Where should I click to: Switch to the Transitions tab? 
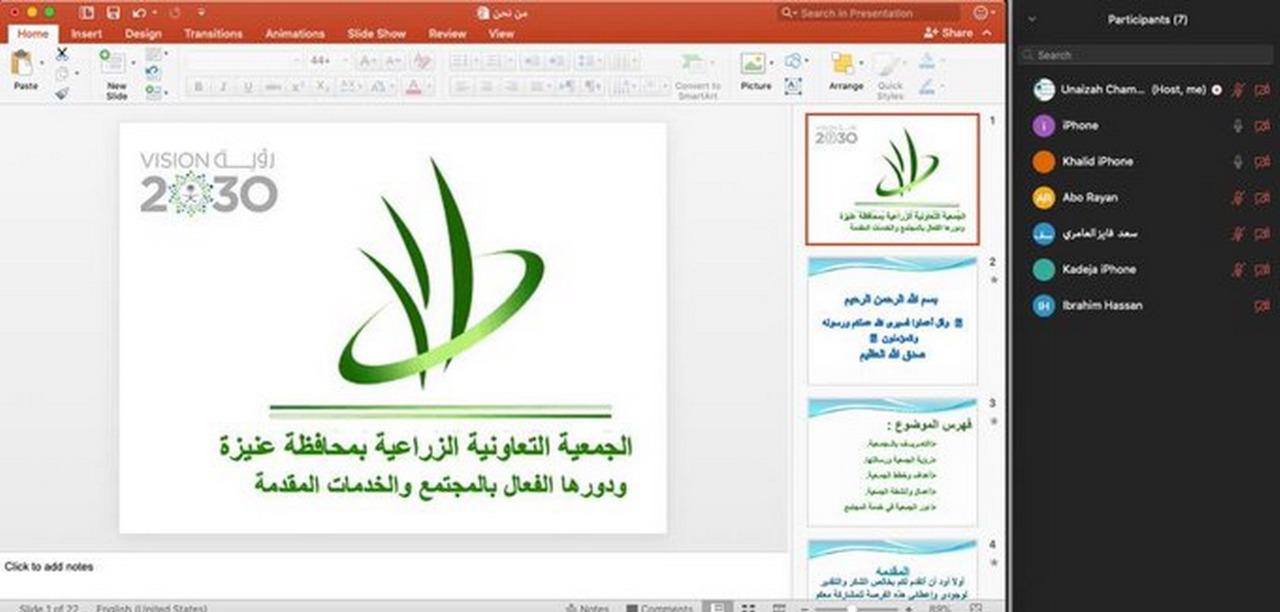213,33
